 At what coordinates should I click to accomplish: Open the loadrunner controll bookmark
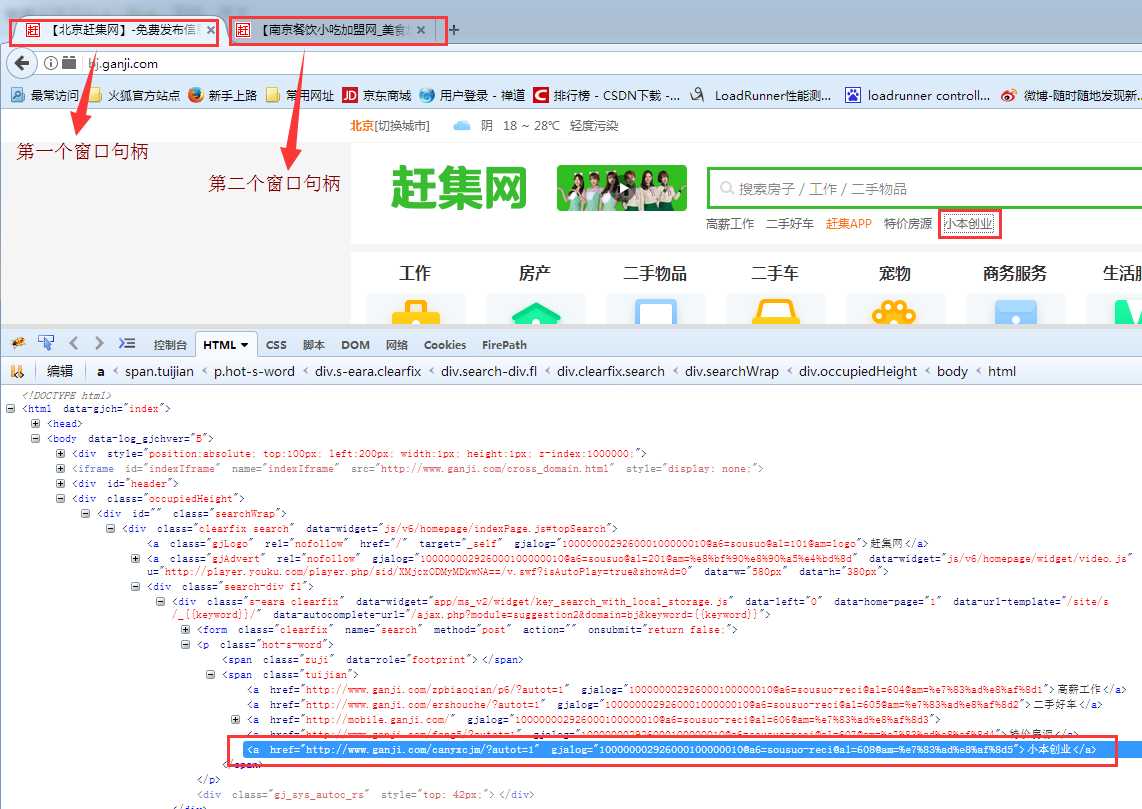click(918, 95)
